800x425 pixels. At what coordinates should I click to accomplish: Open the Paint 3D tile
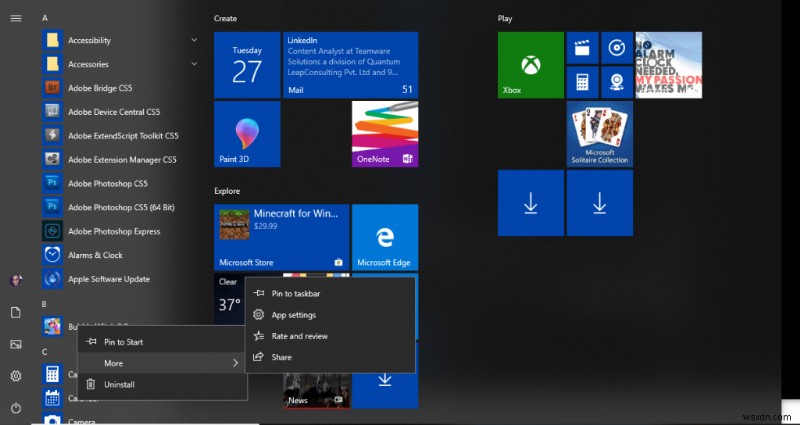247,134
